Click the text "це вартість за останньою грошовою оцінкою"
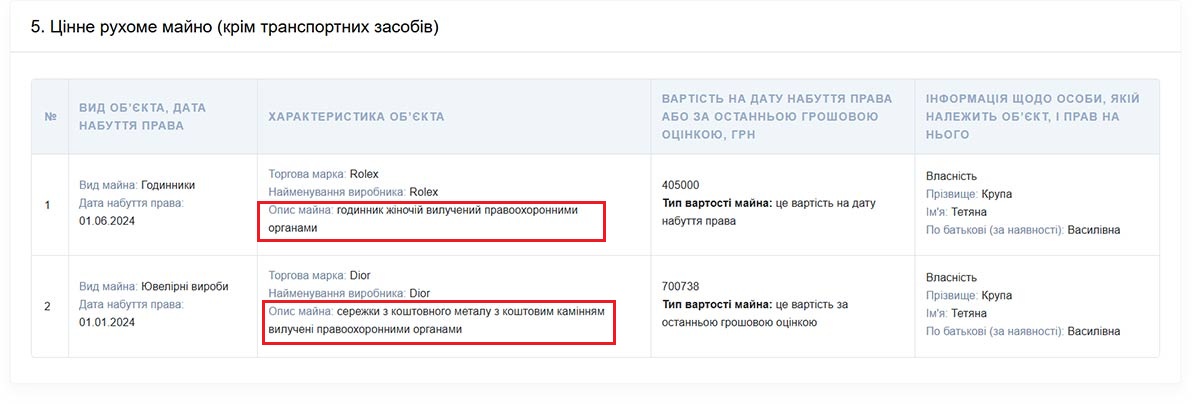This screenshot has height=404, width=1200. pos(755,313)
